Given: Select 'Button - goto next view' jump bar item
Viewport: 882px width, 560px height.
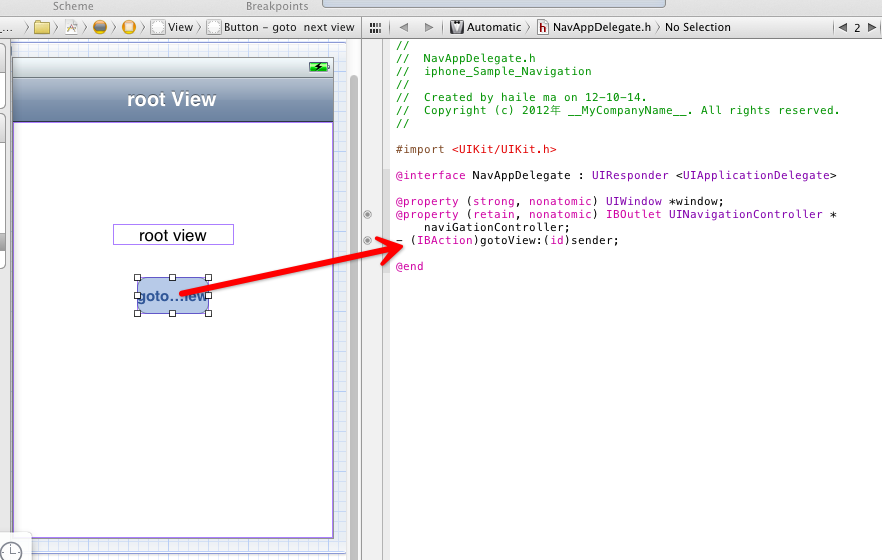Looking at the screenshot, I should point(280,27).
